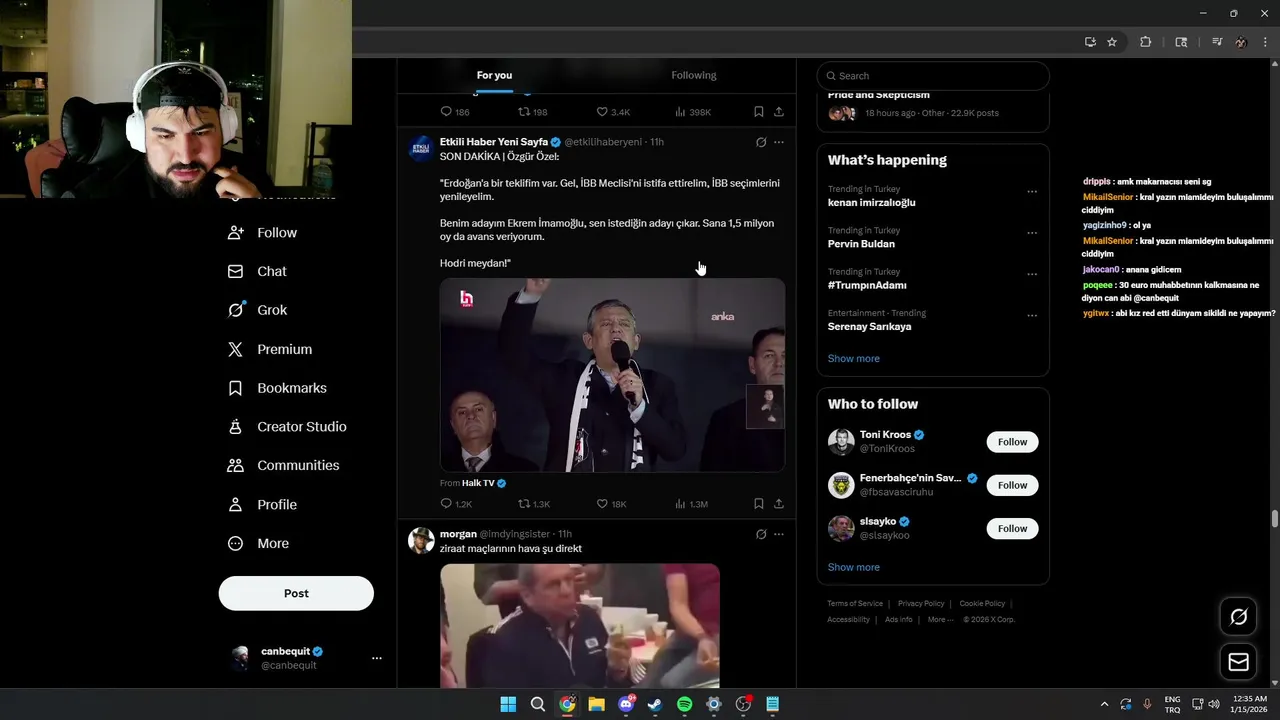
Task: Open Discord from the taskbar
Action: (626, 704)
